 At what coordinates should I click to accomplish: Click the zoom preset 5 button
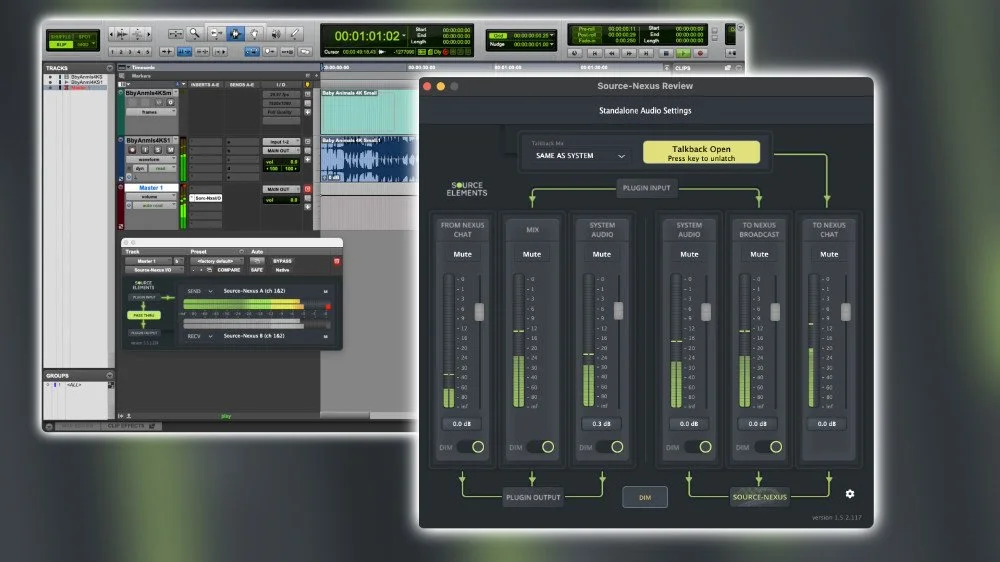[x=147, y=52]
